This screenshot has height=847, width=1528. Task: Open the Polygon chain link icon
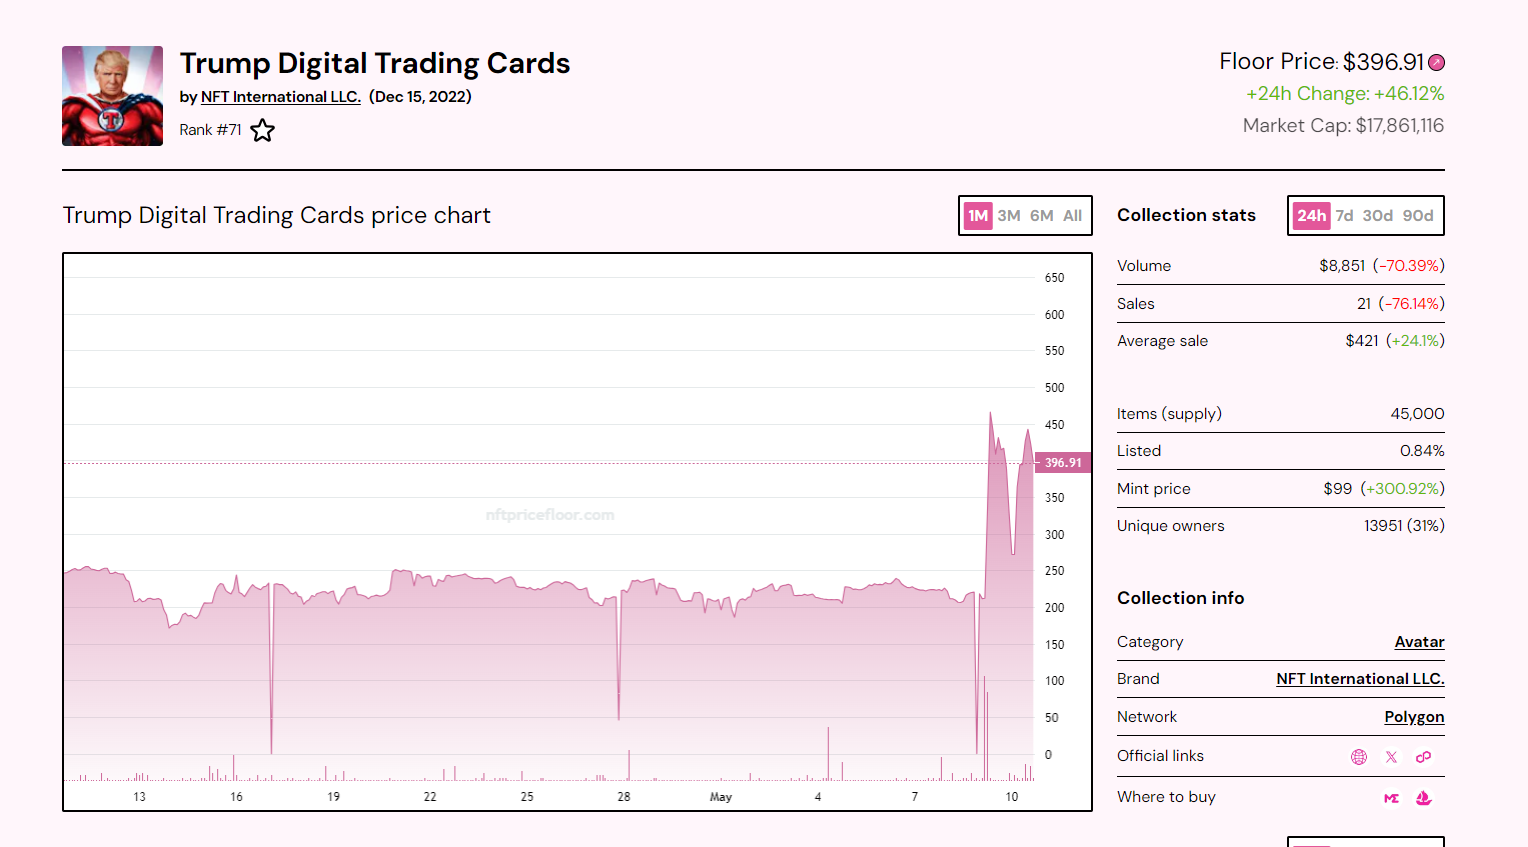[1423, 757]
